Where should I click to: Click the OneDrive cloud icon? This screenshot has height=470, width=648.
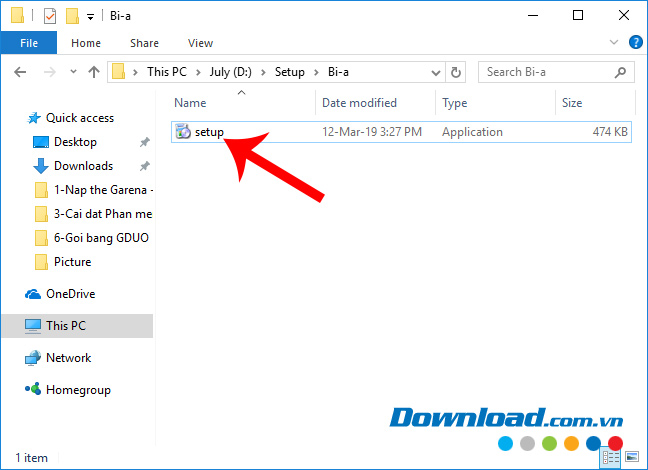(x=33, y=294)
